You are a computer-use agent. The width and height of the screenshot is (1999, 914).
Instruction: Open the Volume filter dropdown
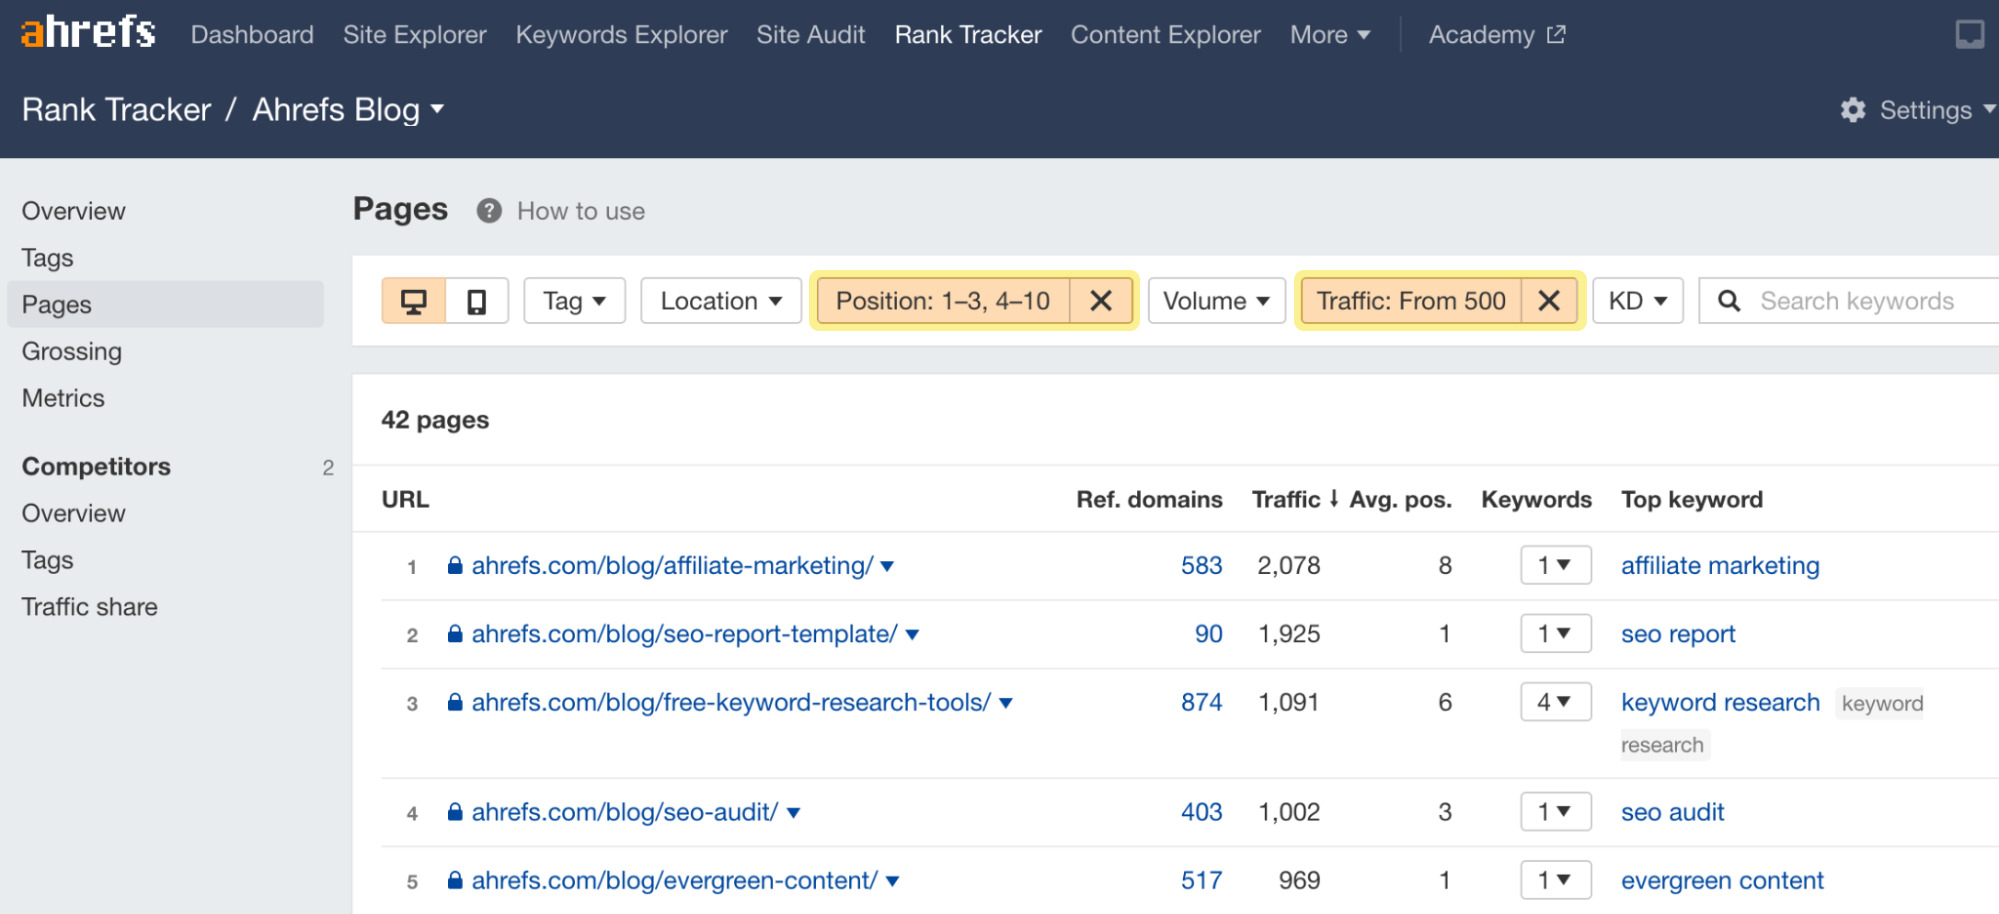click(x=1216, y=301)
